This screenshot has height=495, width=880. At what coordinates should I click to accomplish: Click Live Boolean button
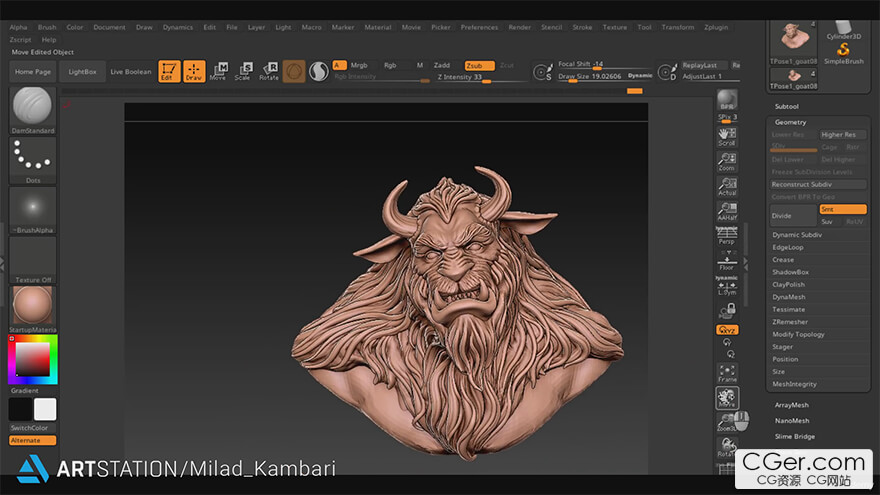pos(131,72)
